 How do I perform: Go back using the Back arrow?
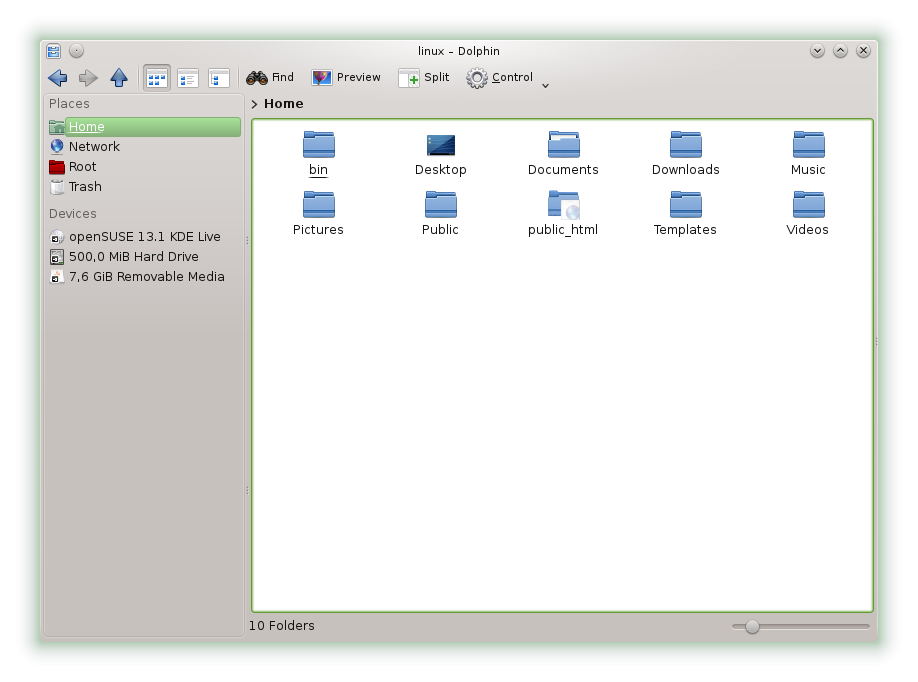[x=58, y=78]
